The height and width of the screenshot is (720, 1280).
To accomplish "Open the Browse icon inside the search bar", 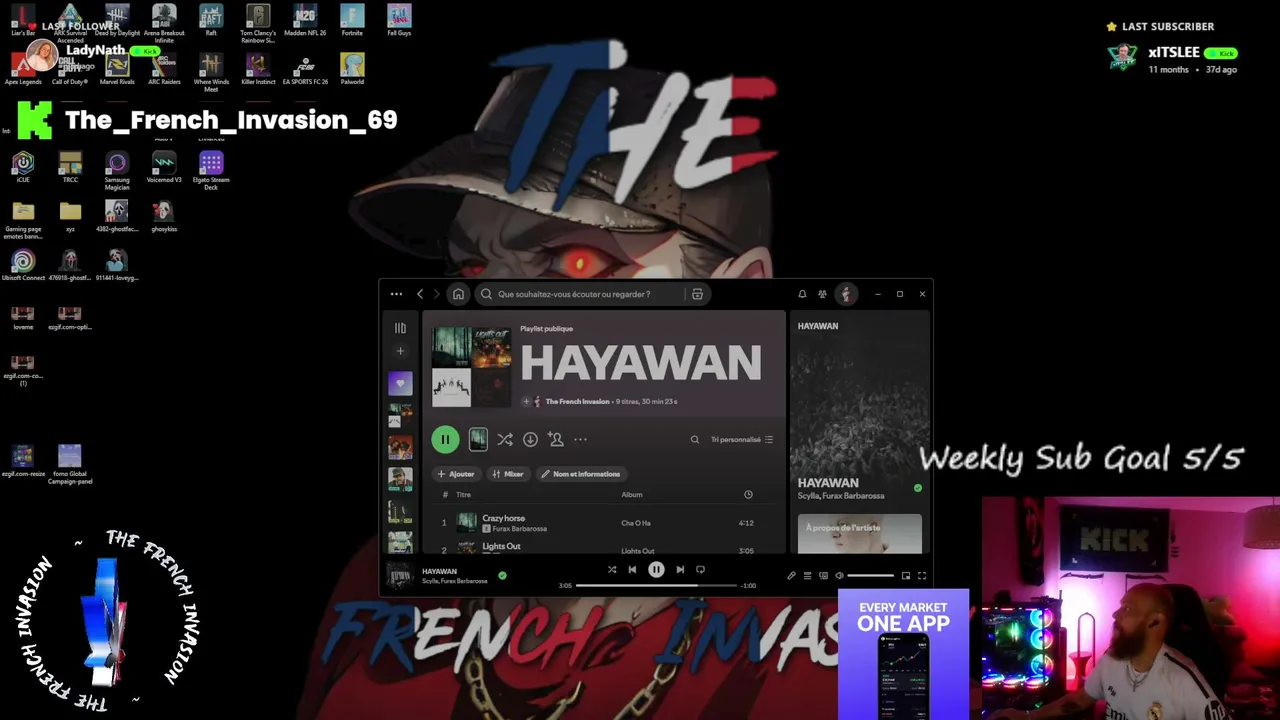I will tap(697, 294).
